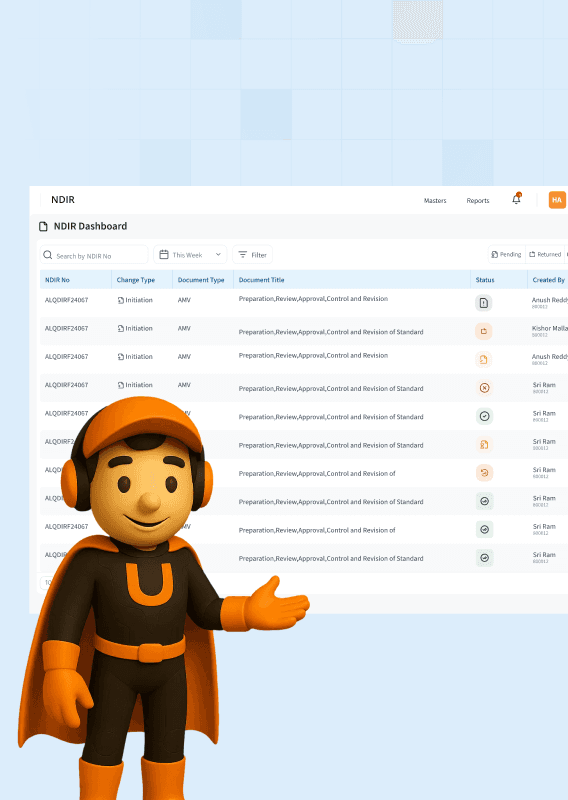Click the search magnifier icon
The image size is (568, 800).
[48, 255]
